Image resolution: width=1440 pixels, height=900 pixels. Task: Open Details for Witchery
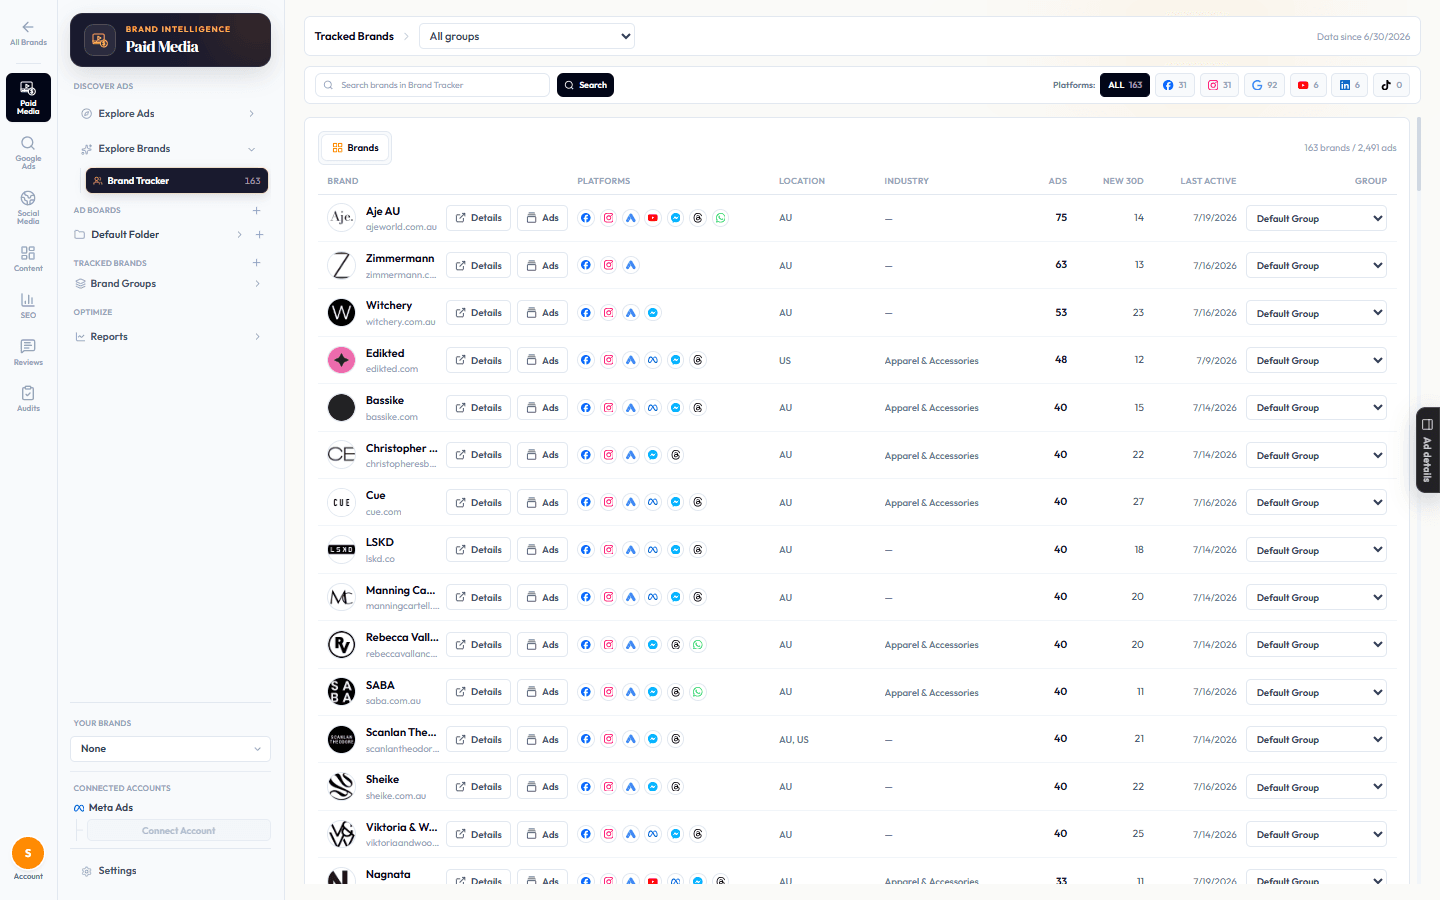click(x=479, y=313)
